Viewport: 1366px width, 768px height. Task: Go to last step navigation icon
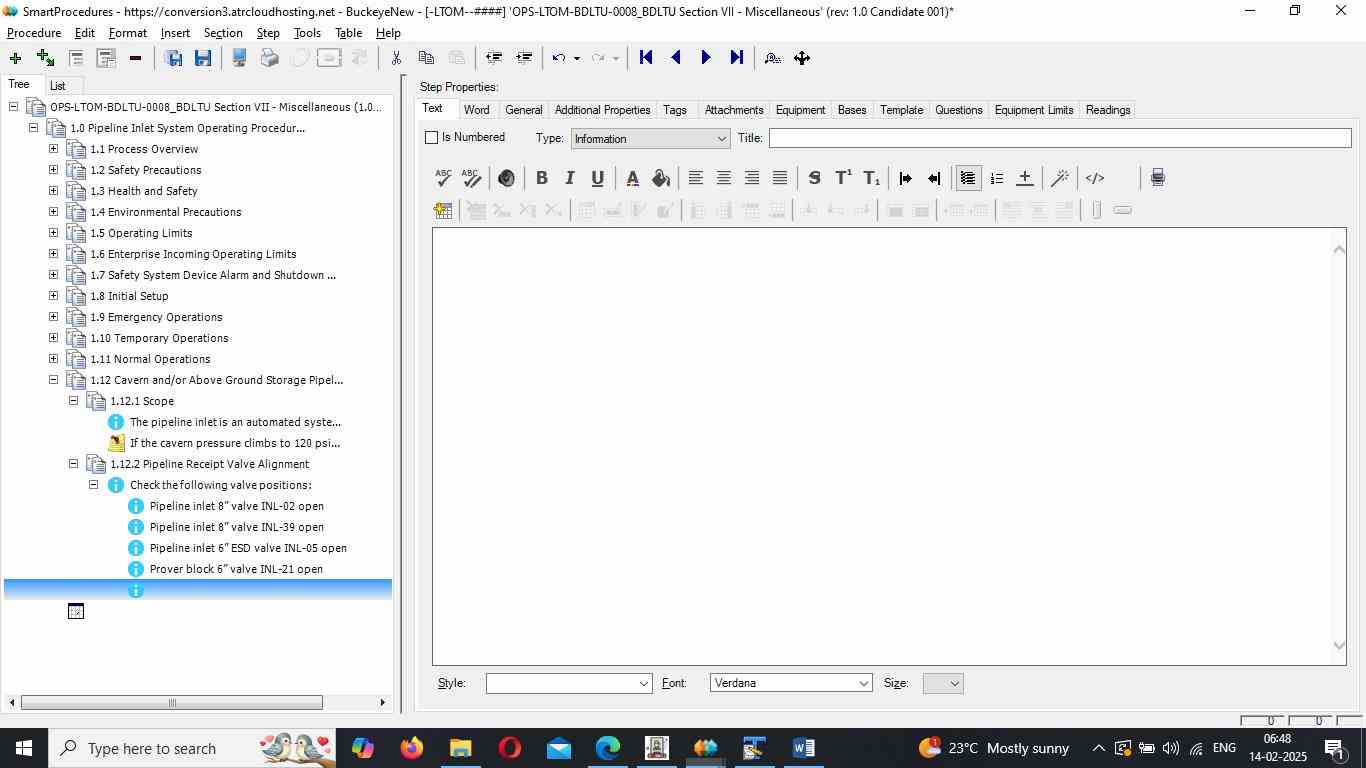[737, 58]
